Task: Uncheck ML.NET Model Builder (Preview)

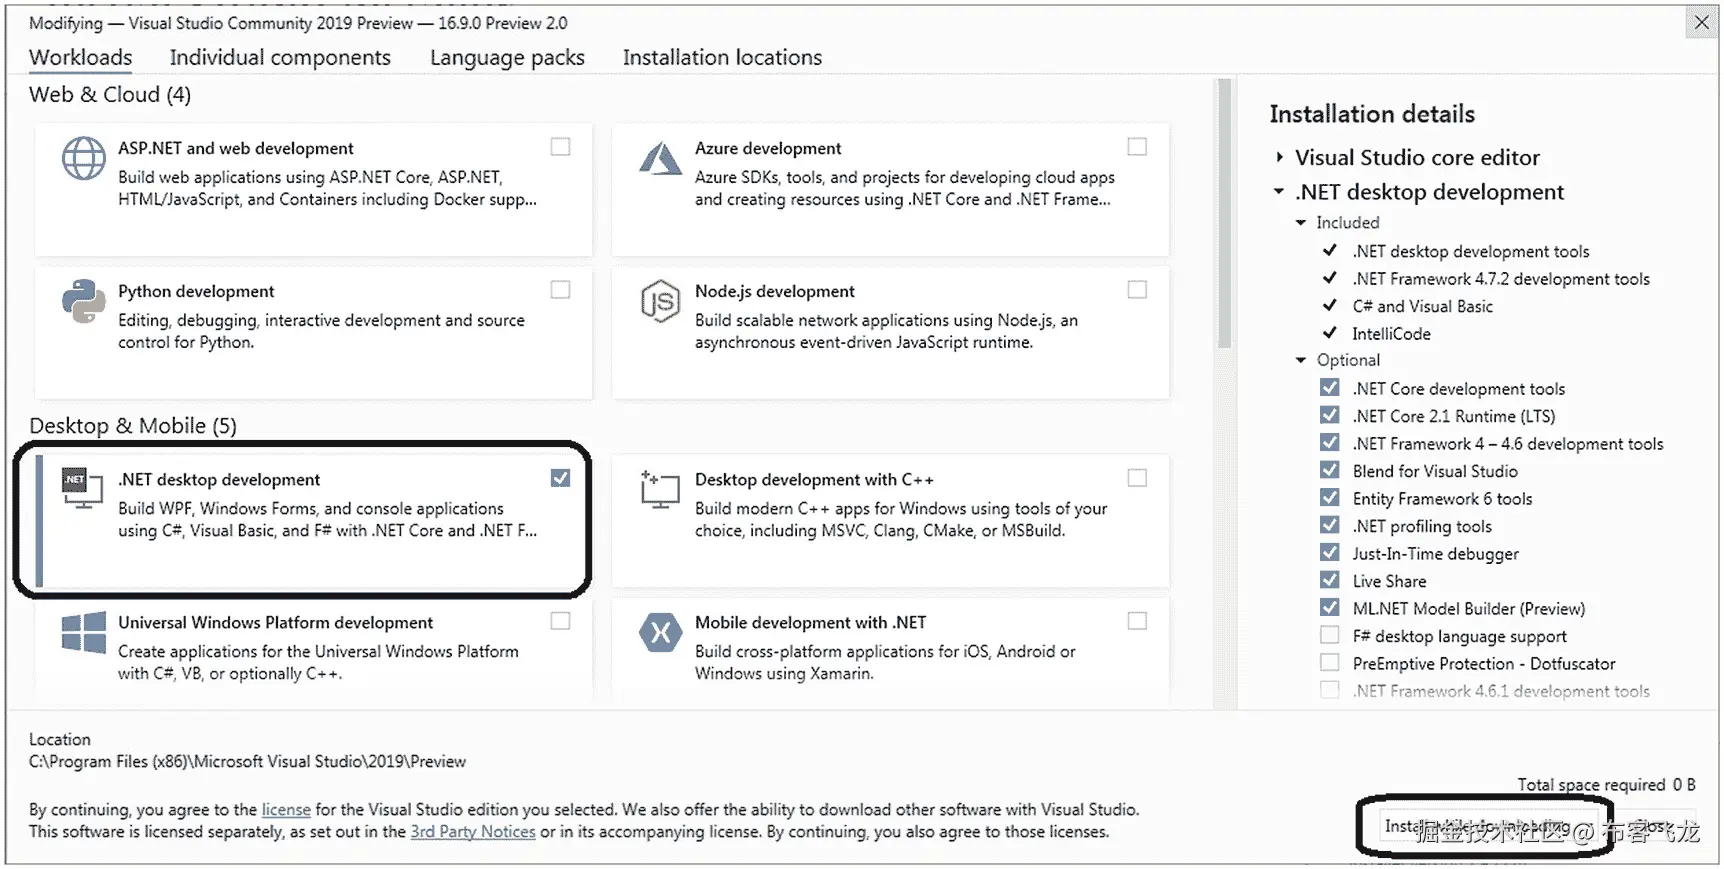Action: pyautogui.click(x=1330, y=607)
